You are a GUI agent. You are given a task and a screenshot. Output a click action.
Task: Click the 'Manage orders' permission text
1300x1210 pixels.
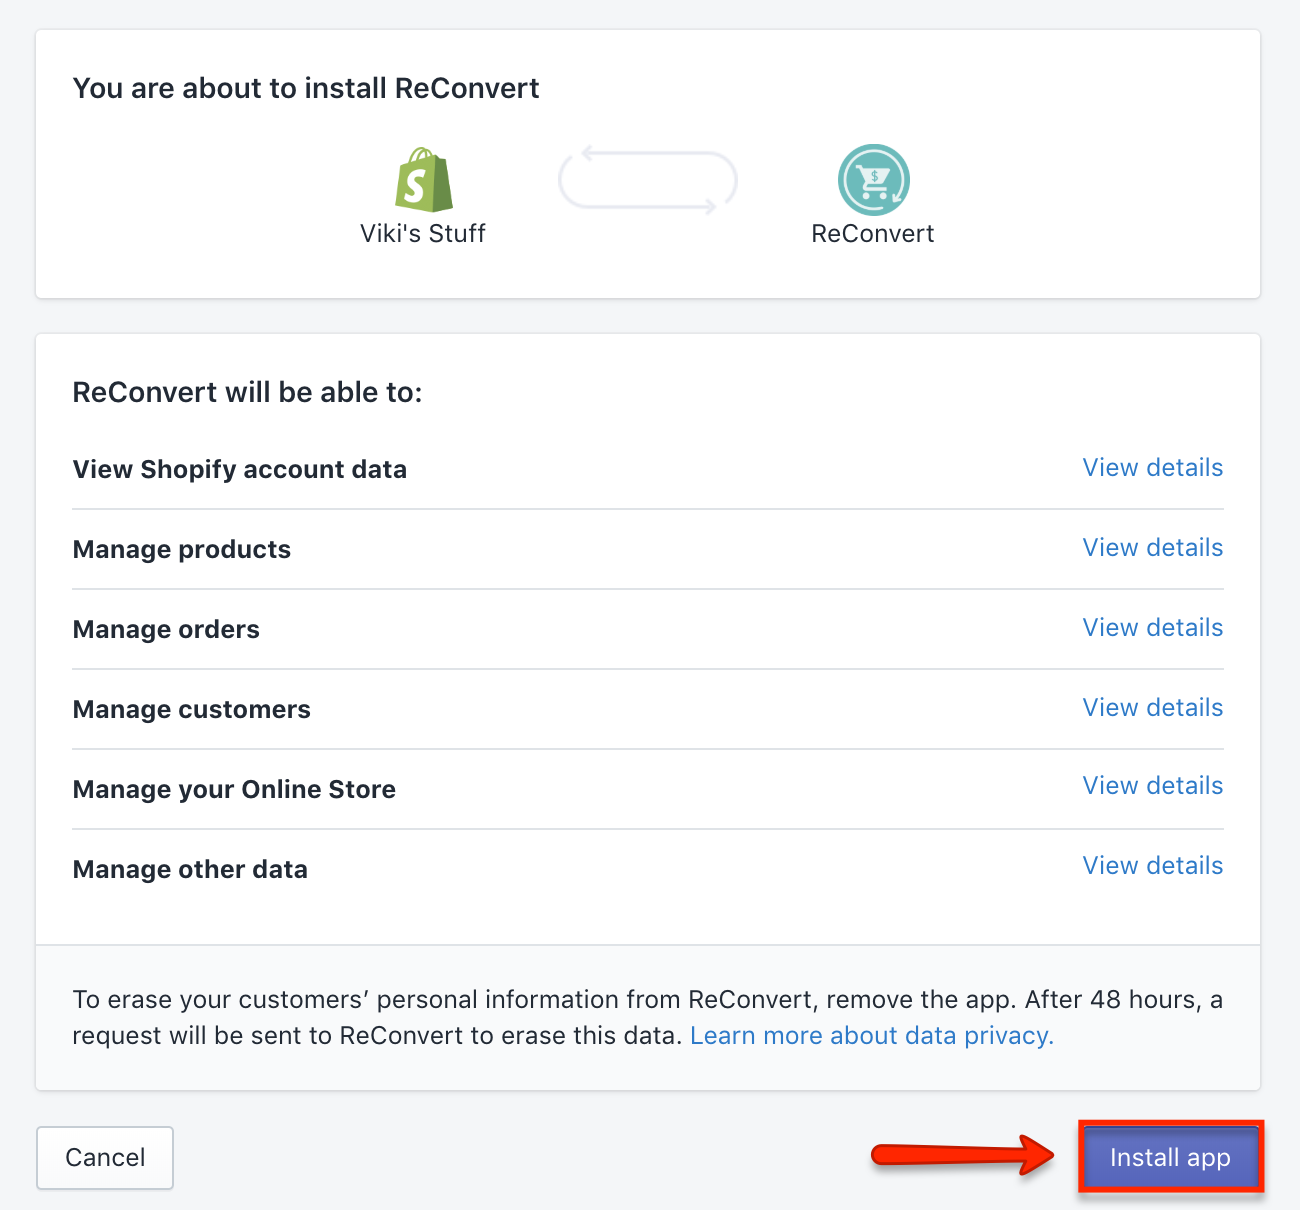[x=166, y=630]
